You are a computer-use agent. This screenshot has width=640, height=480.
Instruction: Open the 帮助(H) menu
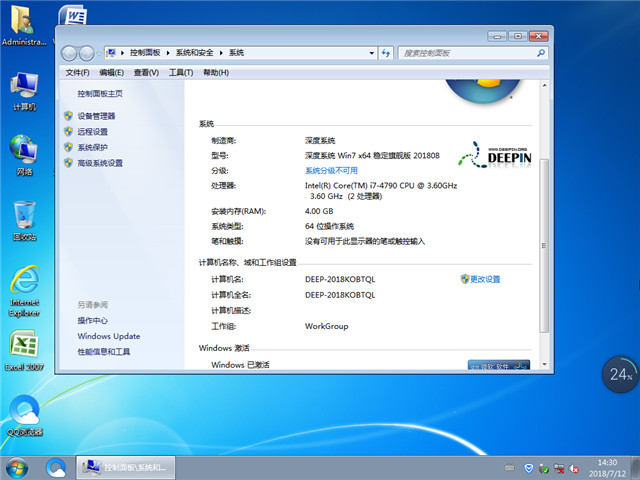[x=216, y=73]
